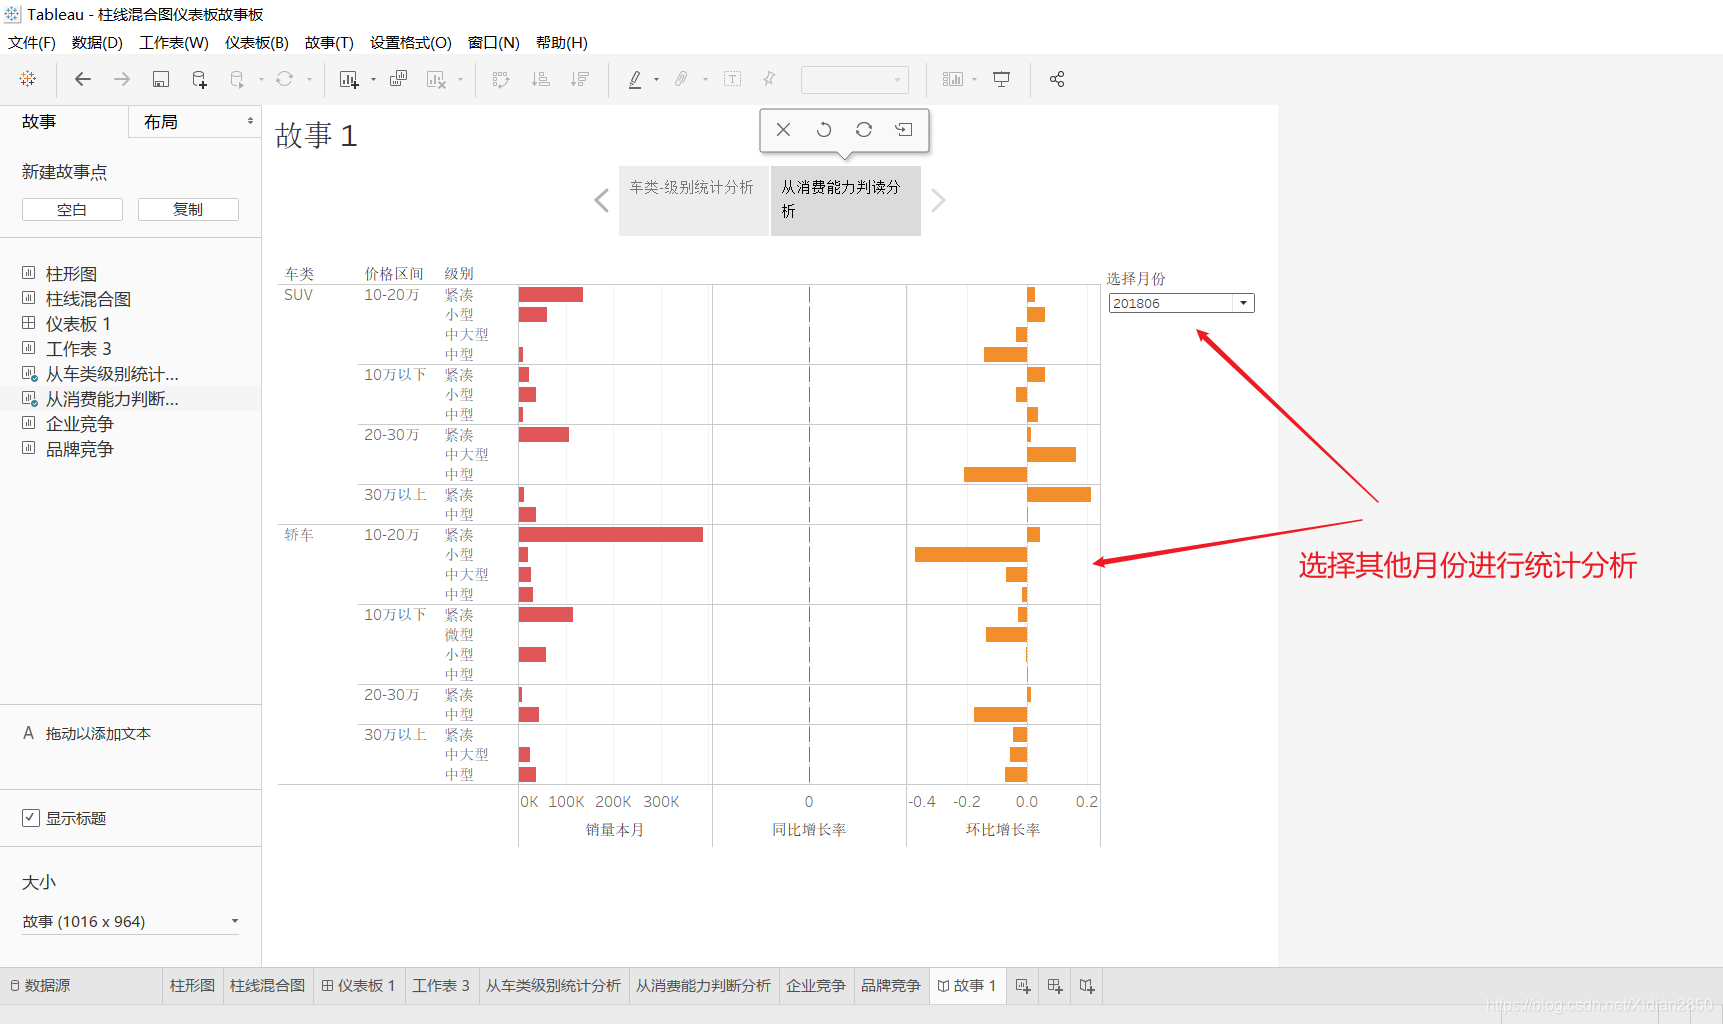Screen dimensions: 1723x1024
Task: Click the 拖动以添加文本 text object
Action: click(x=98, y=733)
